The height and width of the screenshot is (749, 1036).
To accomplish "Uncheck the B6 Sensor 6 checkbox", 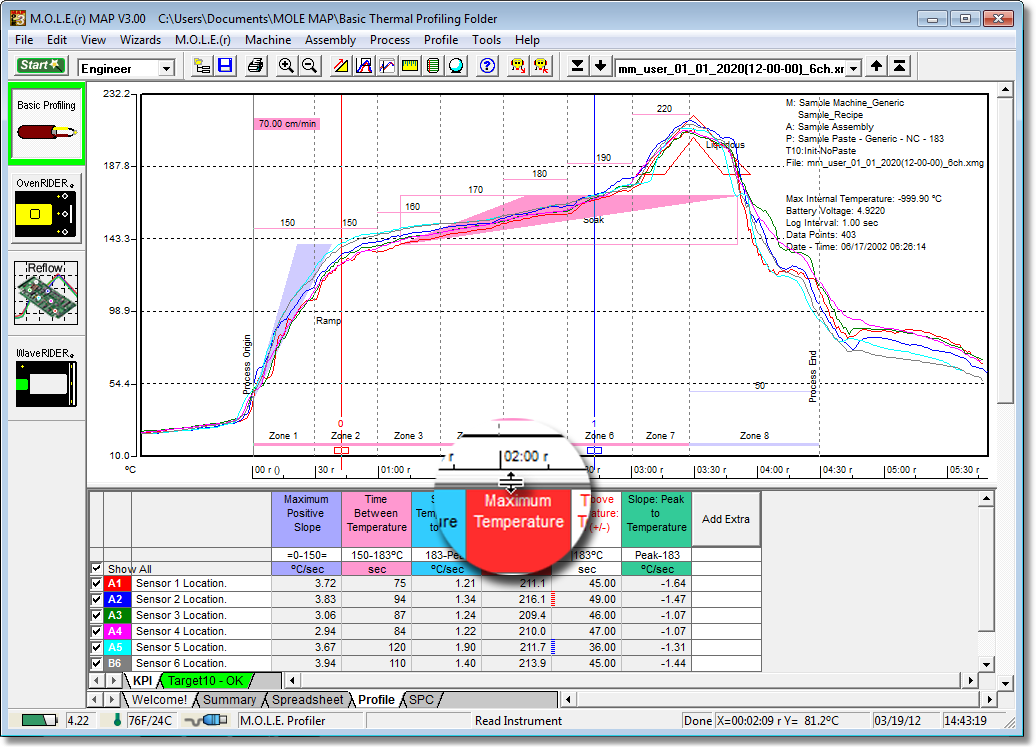I will [x=96, y=663].
